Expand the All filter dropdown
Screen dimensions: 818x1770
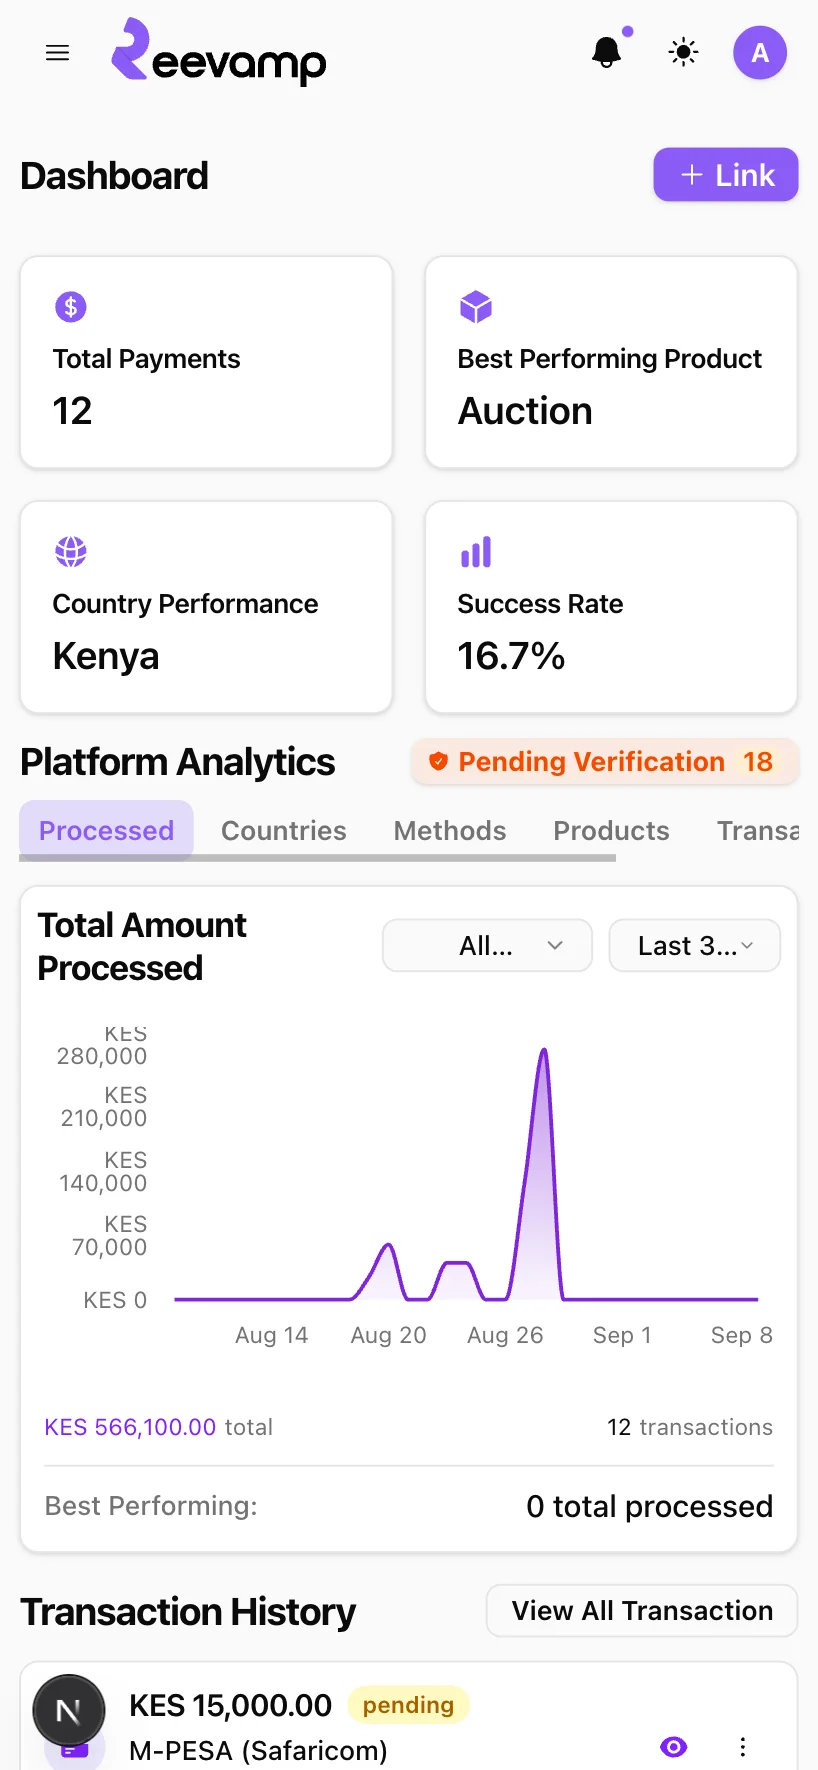coord(487,945)
